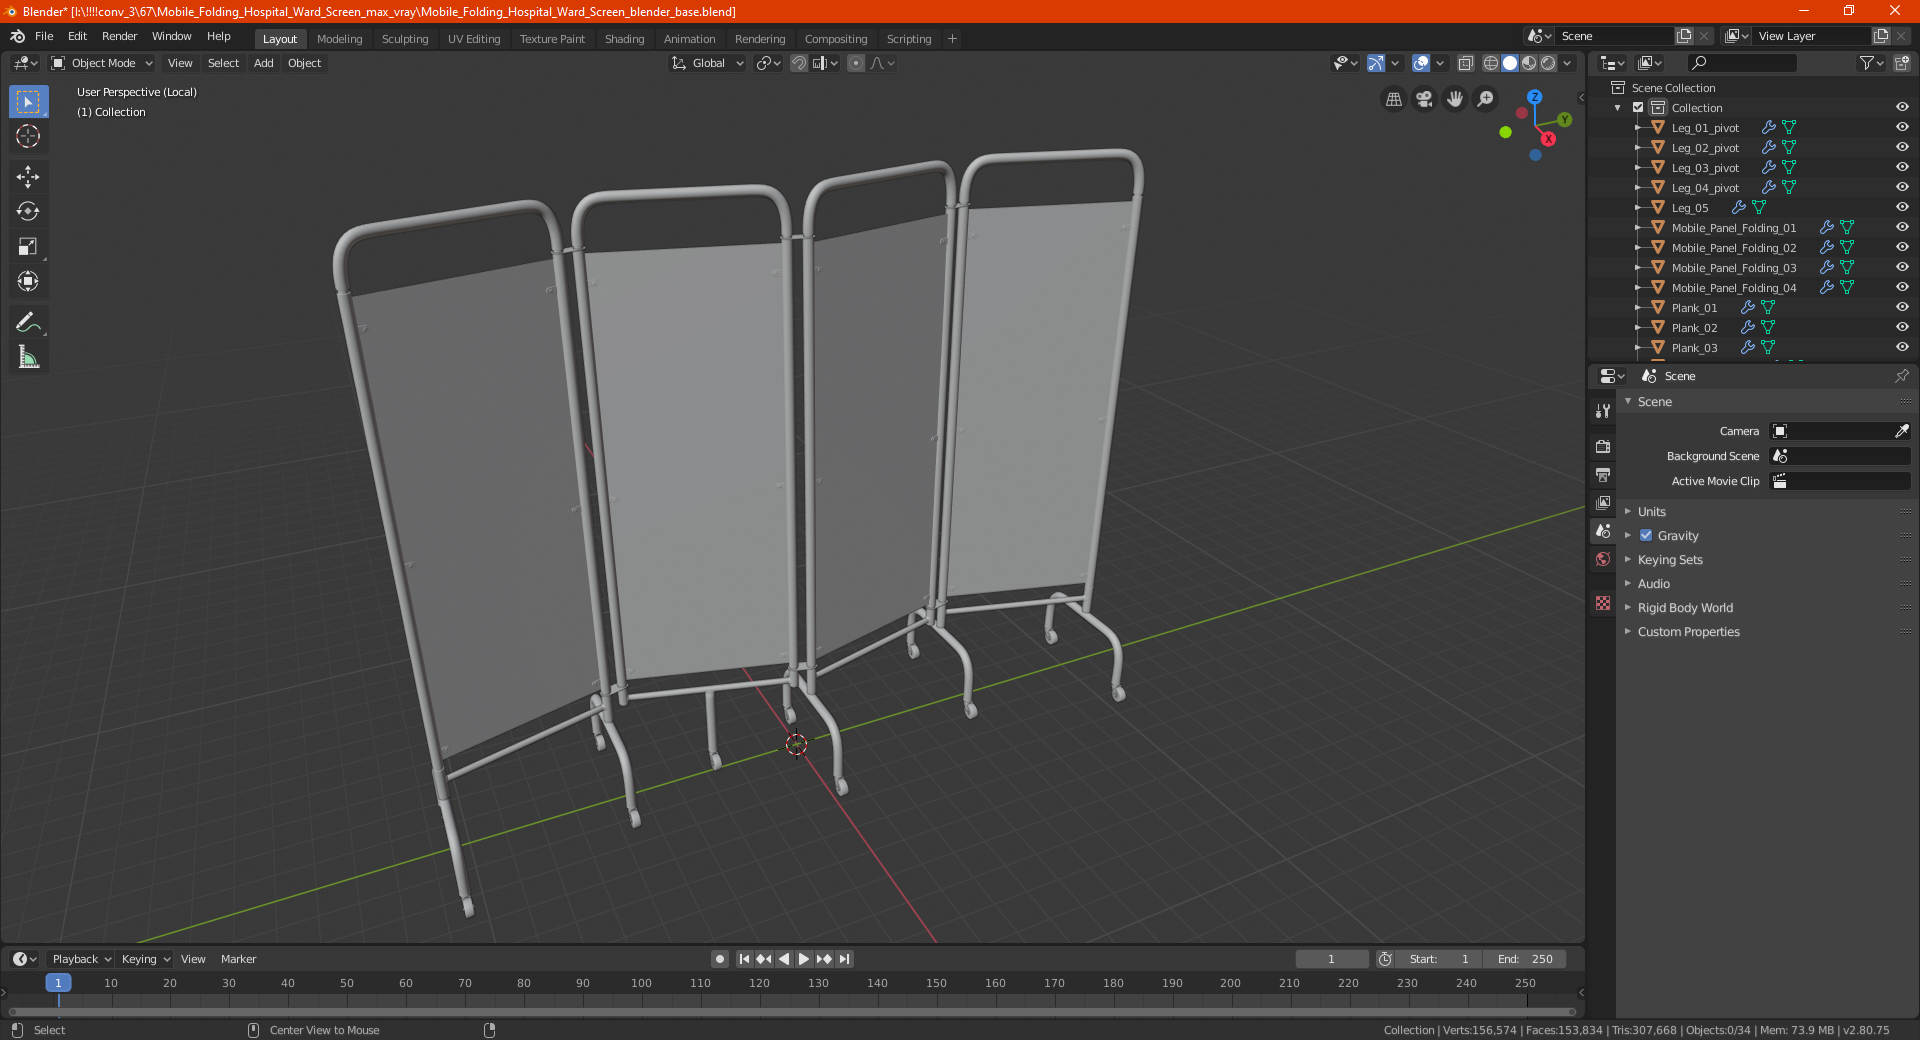The height and width of the screenshot is (1040, 1920).
Task: Switch to the Shading workspace tab
Action: [x=624, y=39]
